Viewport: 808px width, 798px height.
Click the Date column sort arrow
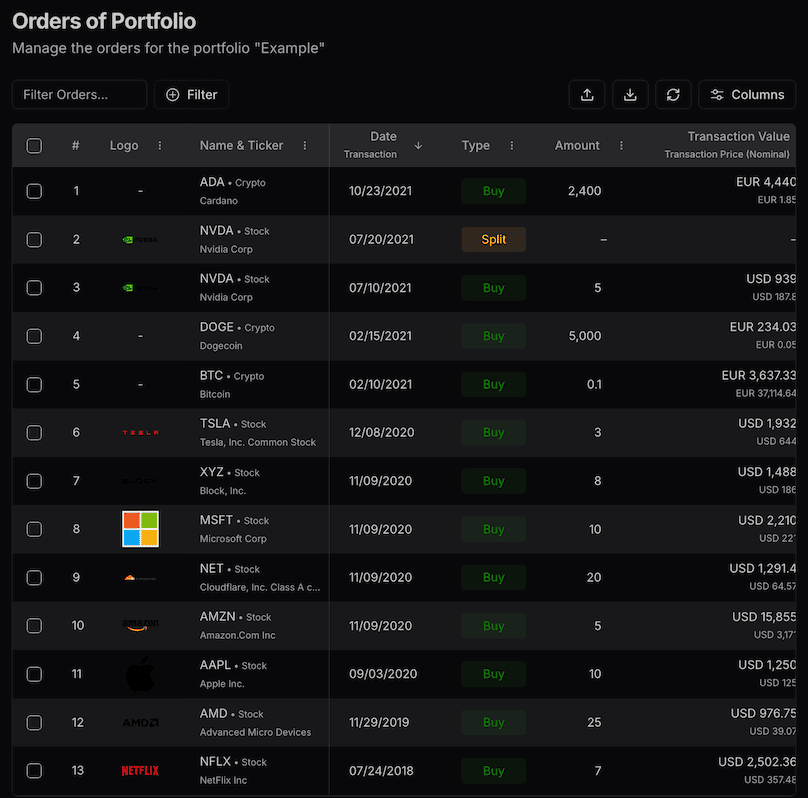[x=418, y=145]
